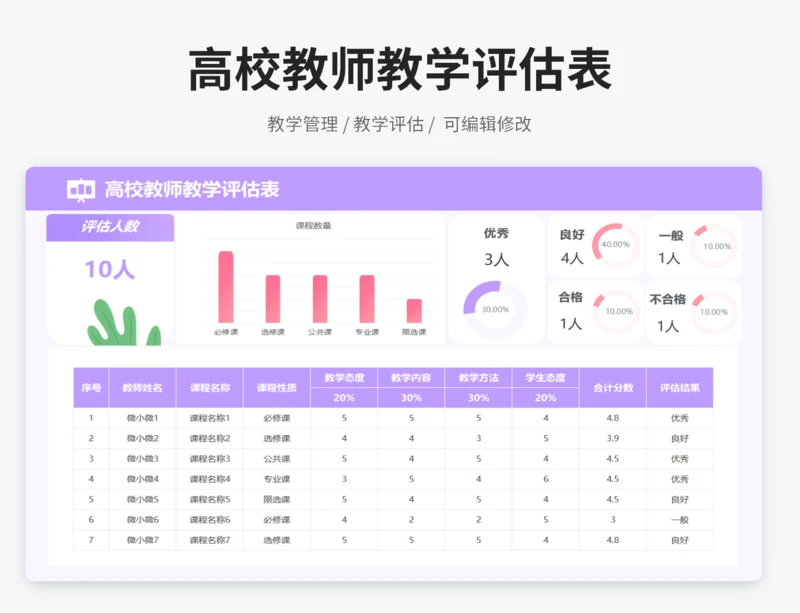Click the 学生态度 column header
The image size is (800, 613).
click(545, 378)
